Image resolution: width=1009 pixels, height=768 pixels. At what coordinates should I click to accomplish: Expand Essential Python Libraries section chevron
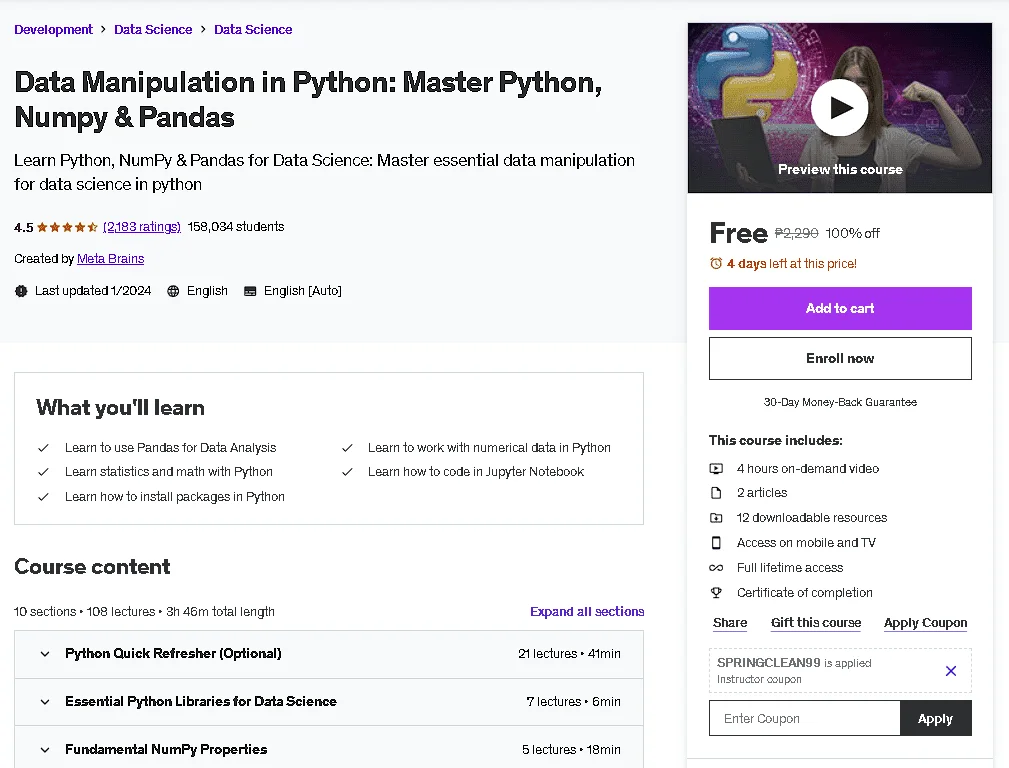coord(45,702)
